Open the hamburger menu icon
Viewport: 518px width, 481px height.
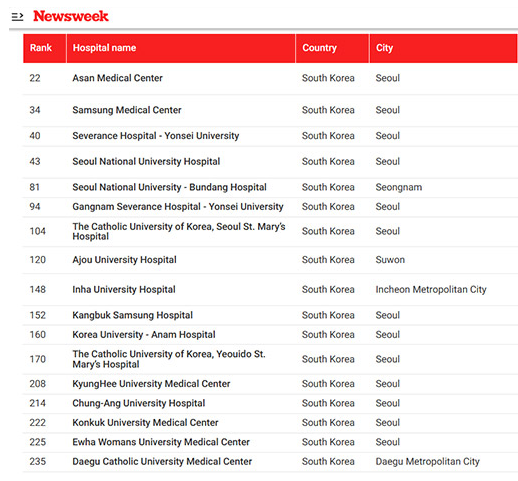(x=17, y=16)
